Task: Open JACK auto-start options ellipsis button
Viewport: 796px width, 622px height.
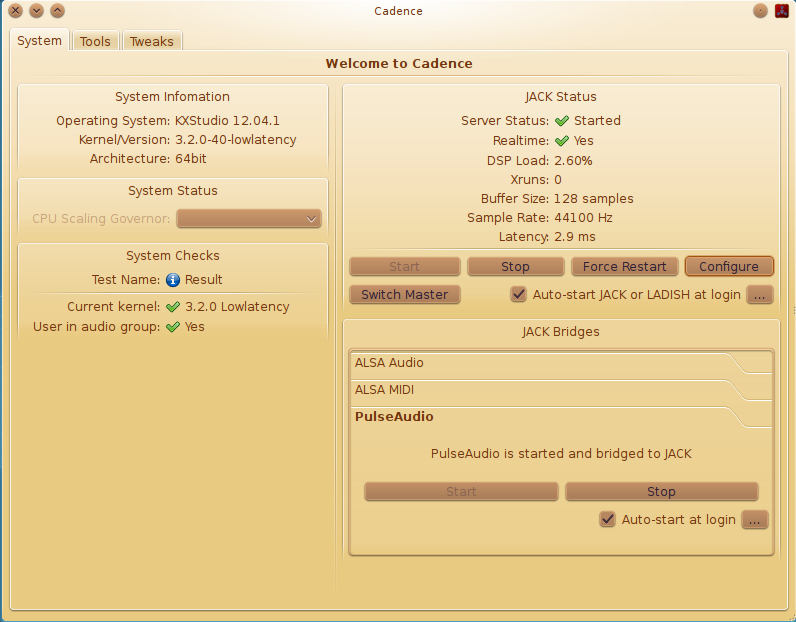Action: coord(759,294)
